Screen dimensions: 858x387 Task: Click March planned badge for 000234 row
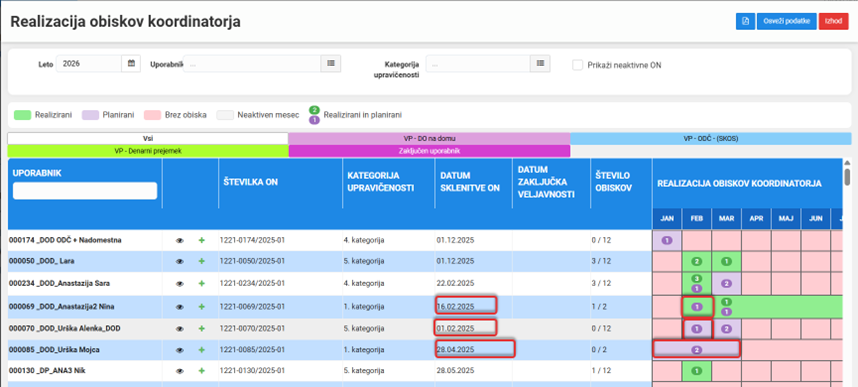[x=726, y=284]
